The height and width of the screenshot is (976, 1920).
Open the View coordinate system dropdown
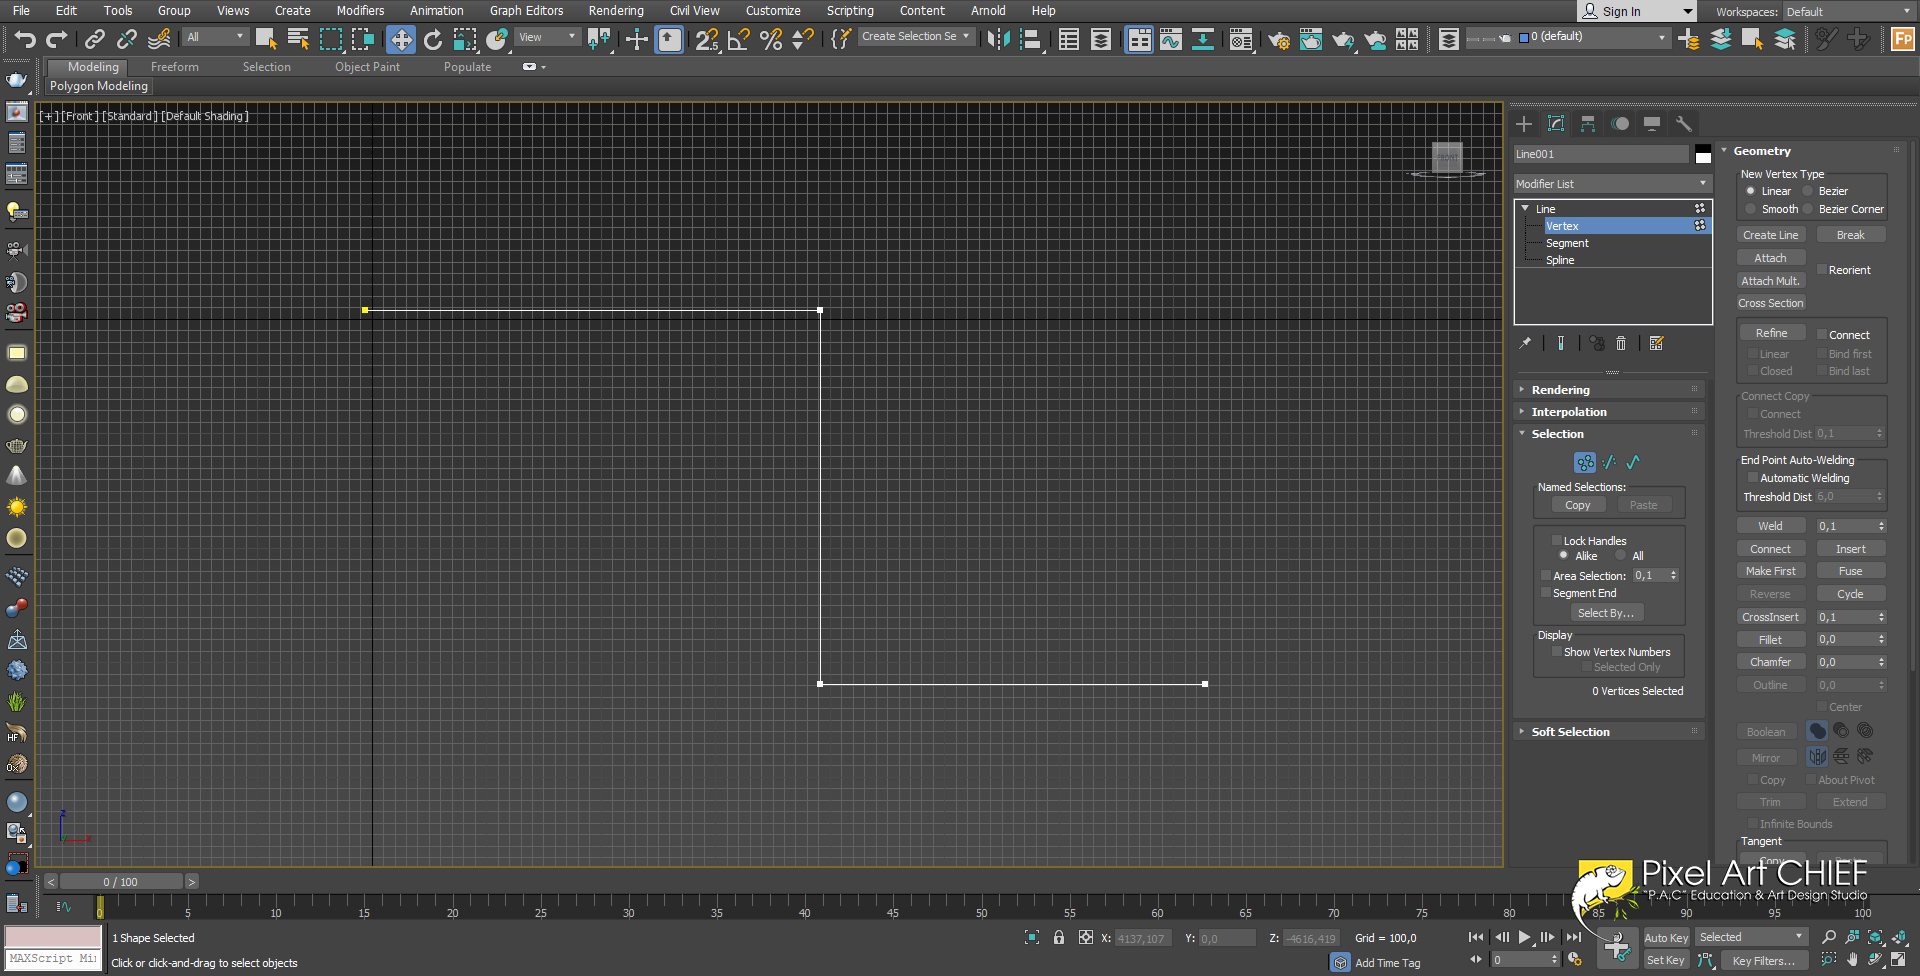point(548,37)
